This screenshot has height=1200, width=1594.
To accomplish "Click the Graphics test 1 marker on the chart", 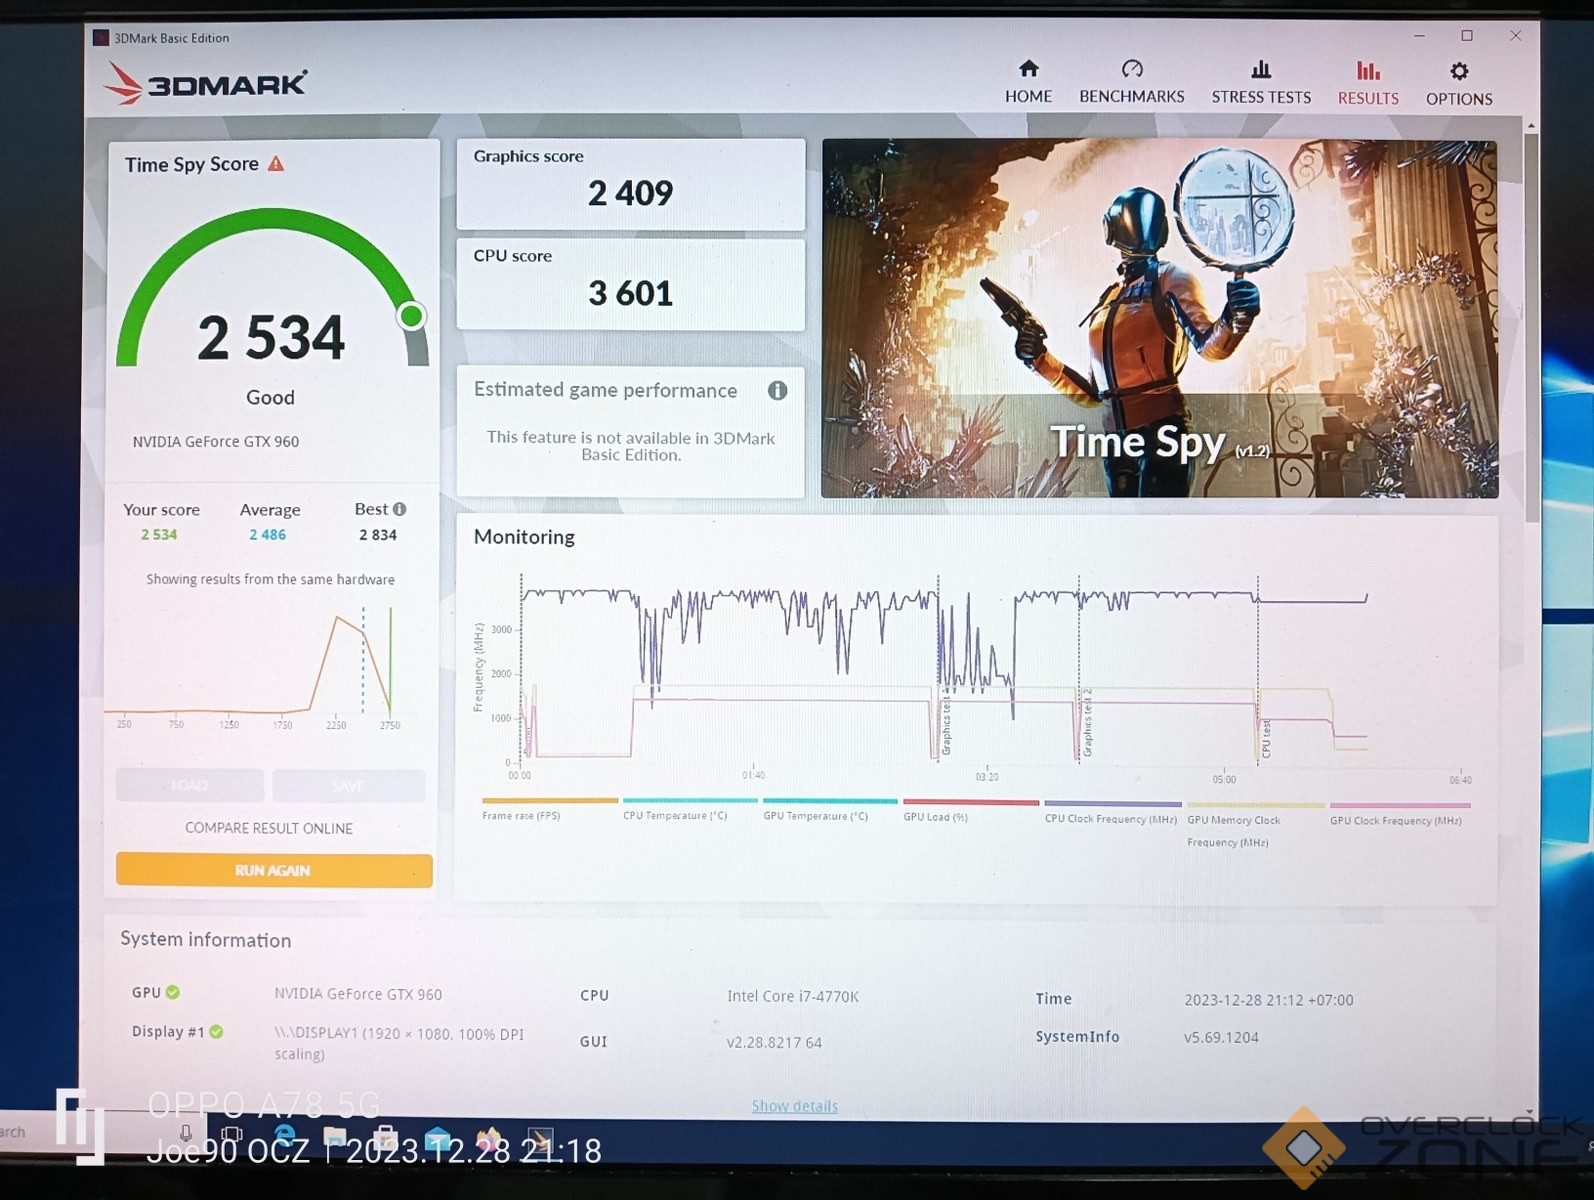I will 945,722.
